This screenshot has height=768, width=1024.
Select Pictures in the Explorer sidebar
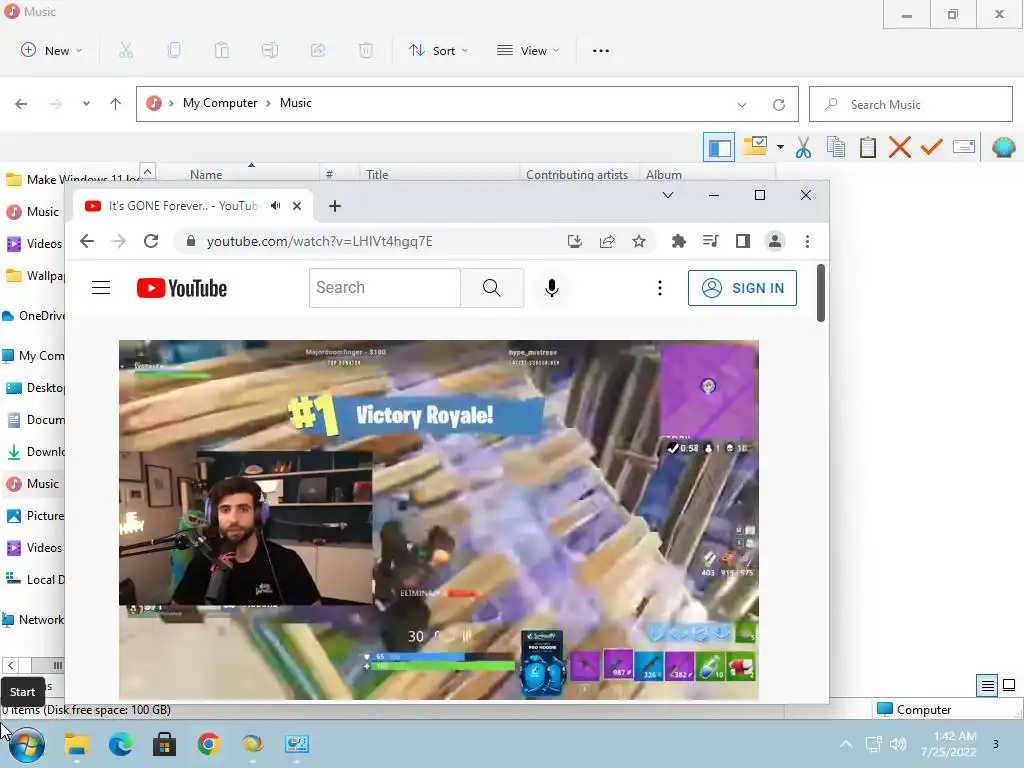(34, 515)
